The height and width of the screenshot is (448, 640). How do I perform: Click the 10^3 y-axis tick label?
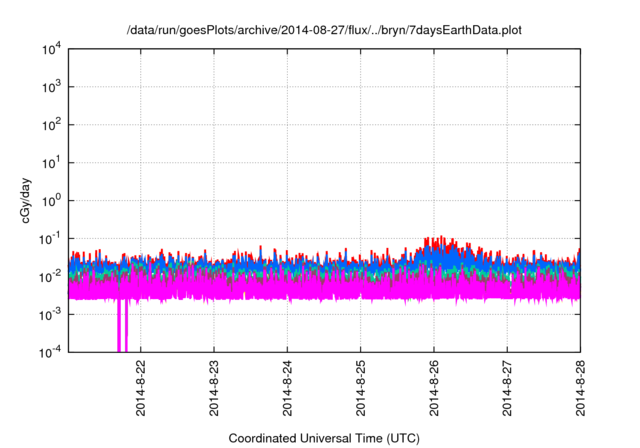(x=52, y=87)
